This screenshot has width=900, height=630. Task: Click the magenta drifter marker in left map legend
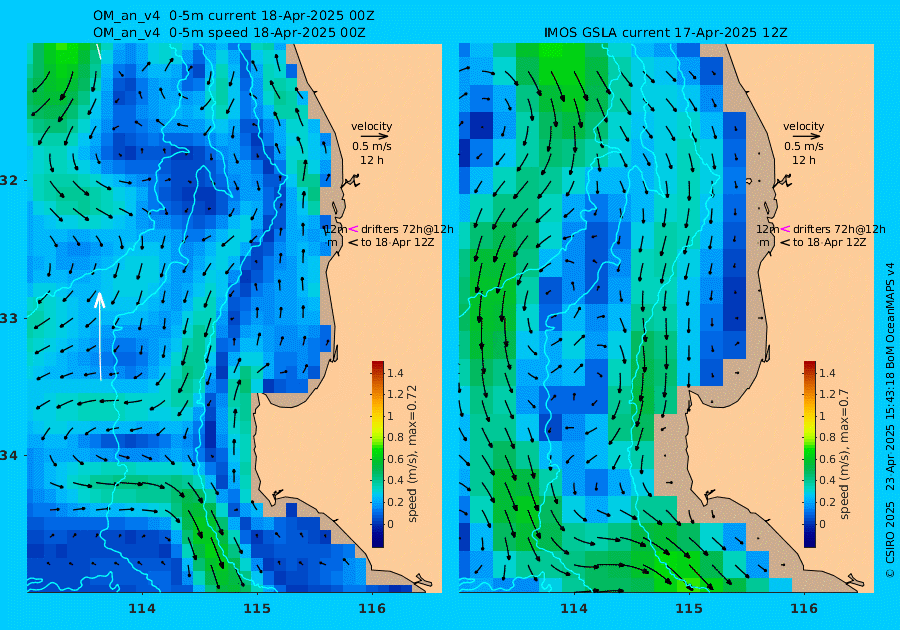(354, 229)
